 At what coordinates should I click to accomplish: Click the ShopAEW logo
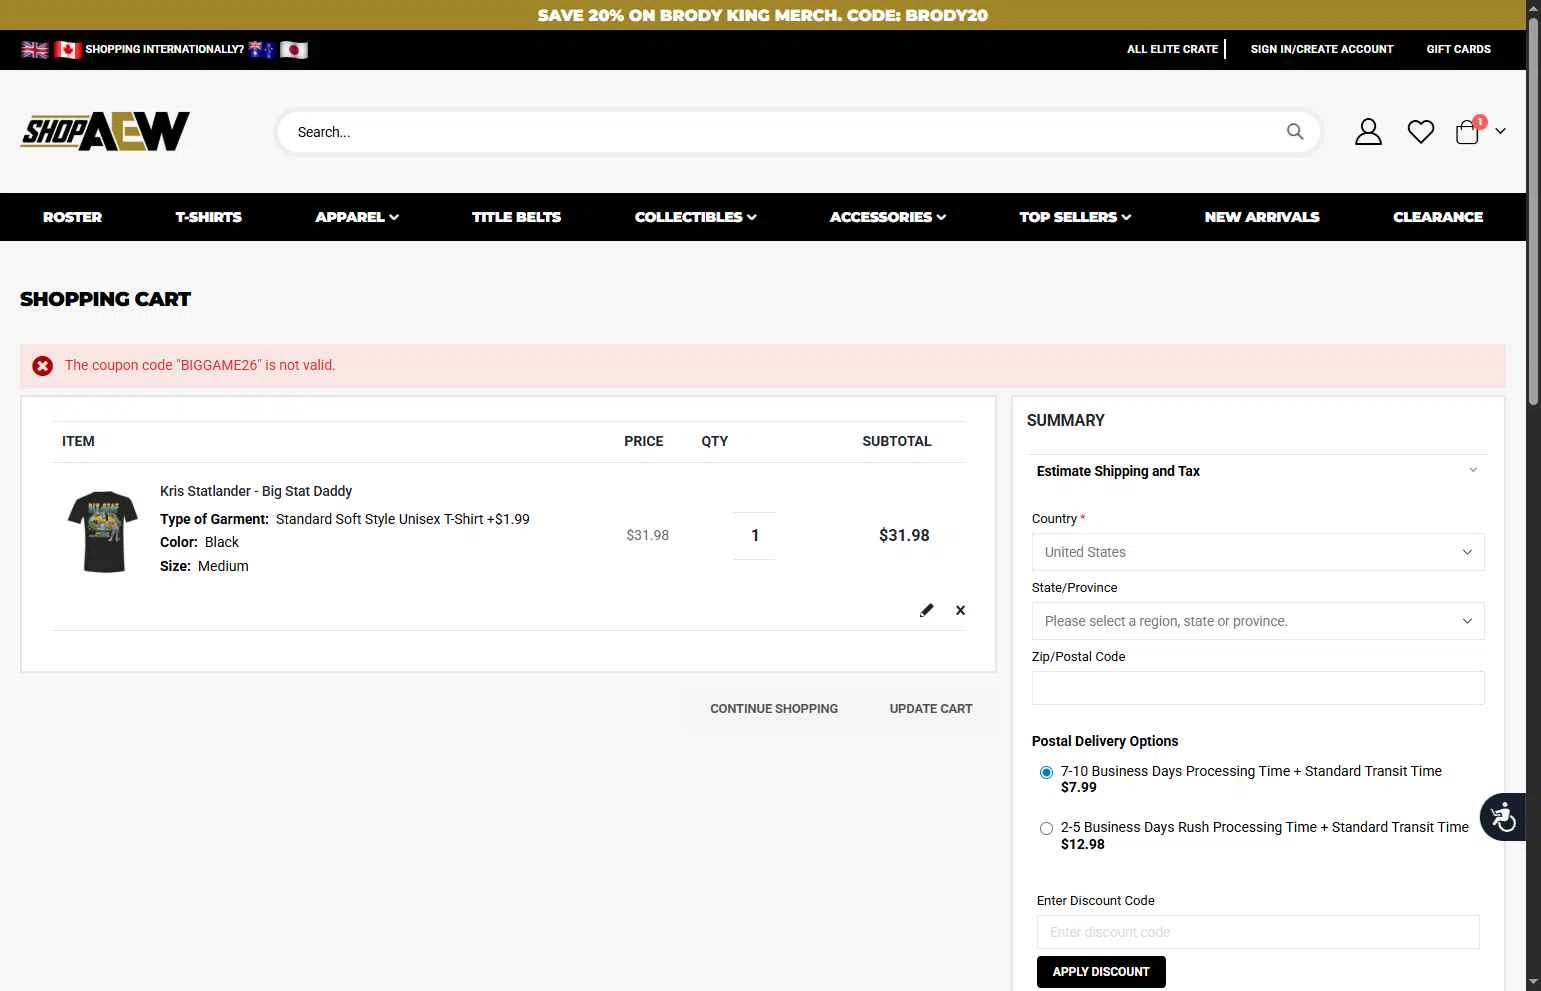105,131
